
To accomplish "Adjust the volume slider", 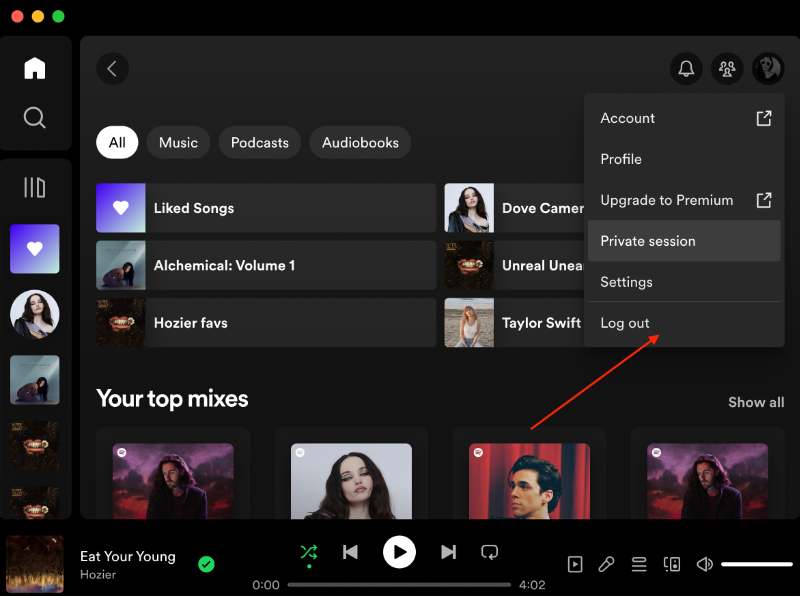I will (x=757, y=564).
